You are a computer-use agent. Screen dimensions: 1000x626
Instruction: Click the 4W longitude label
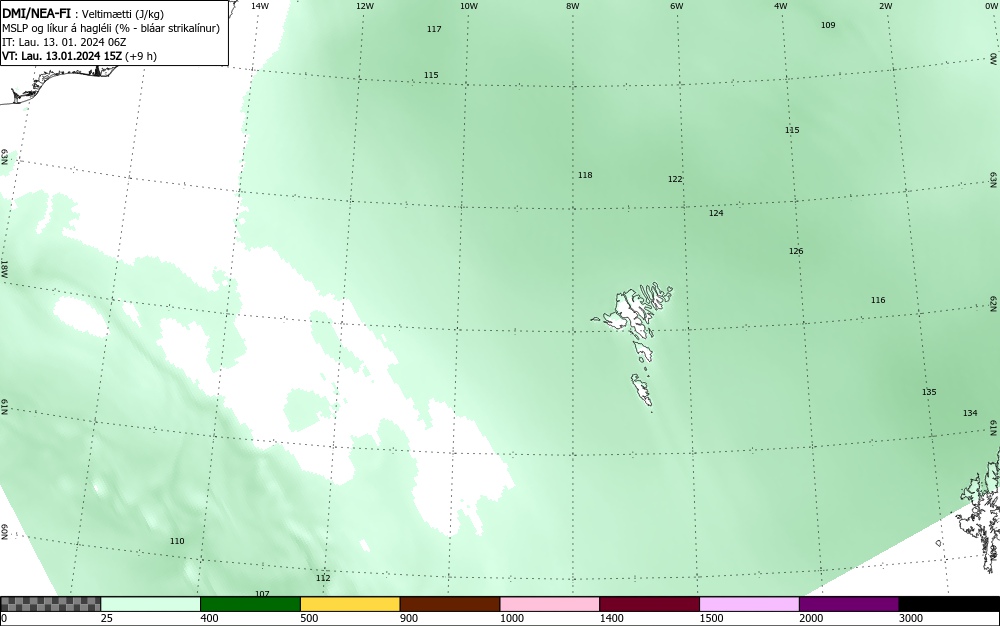pos(781,6)
